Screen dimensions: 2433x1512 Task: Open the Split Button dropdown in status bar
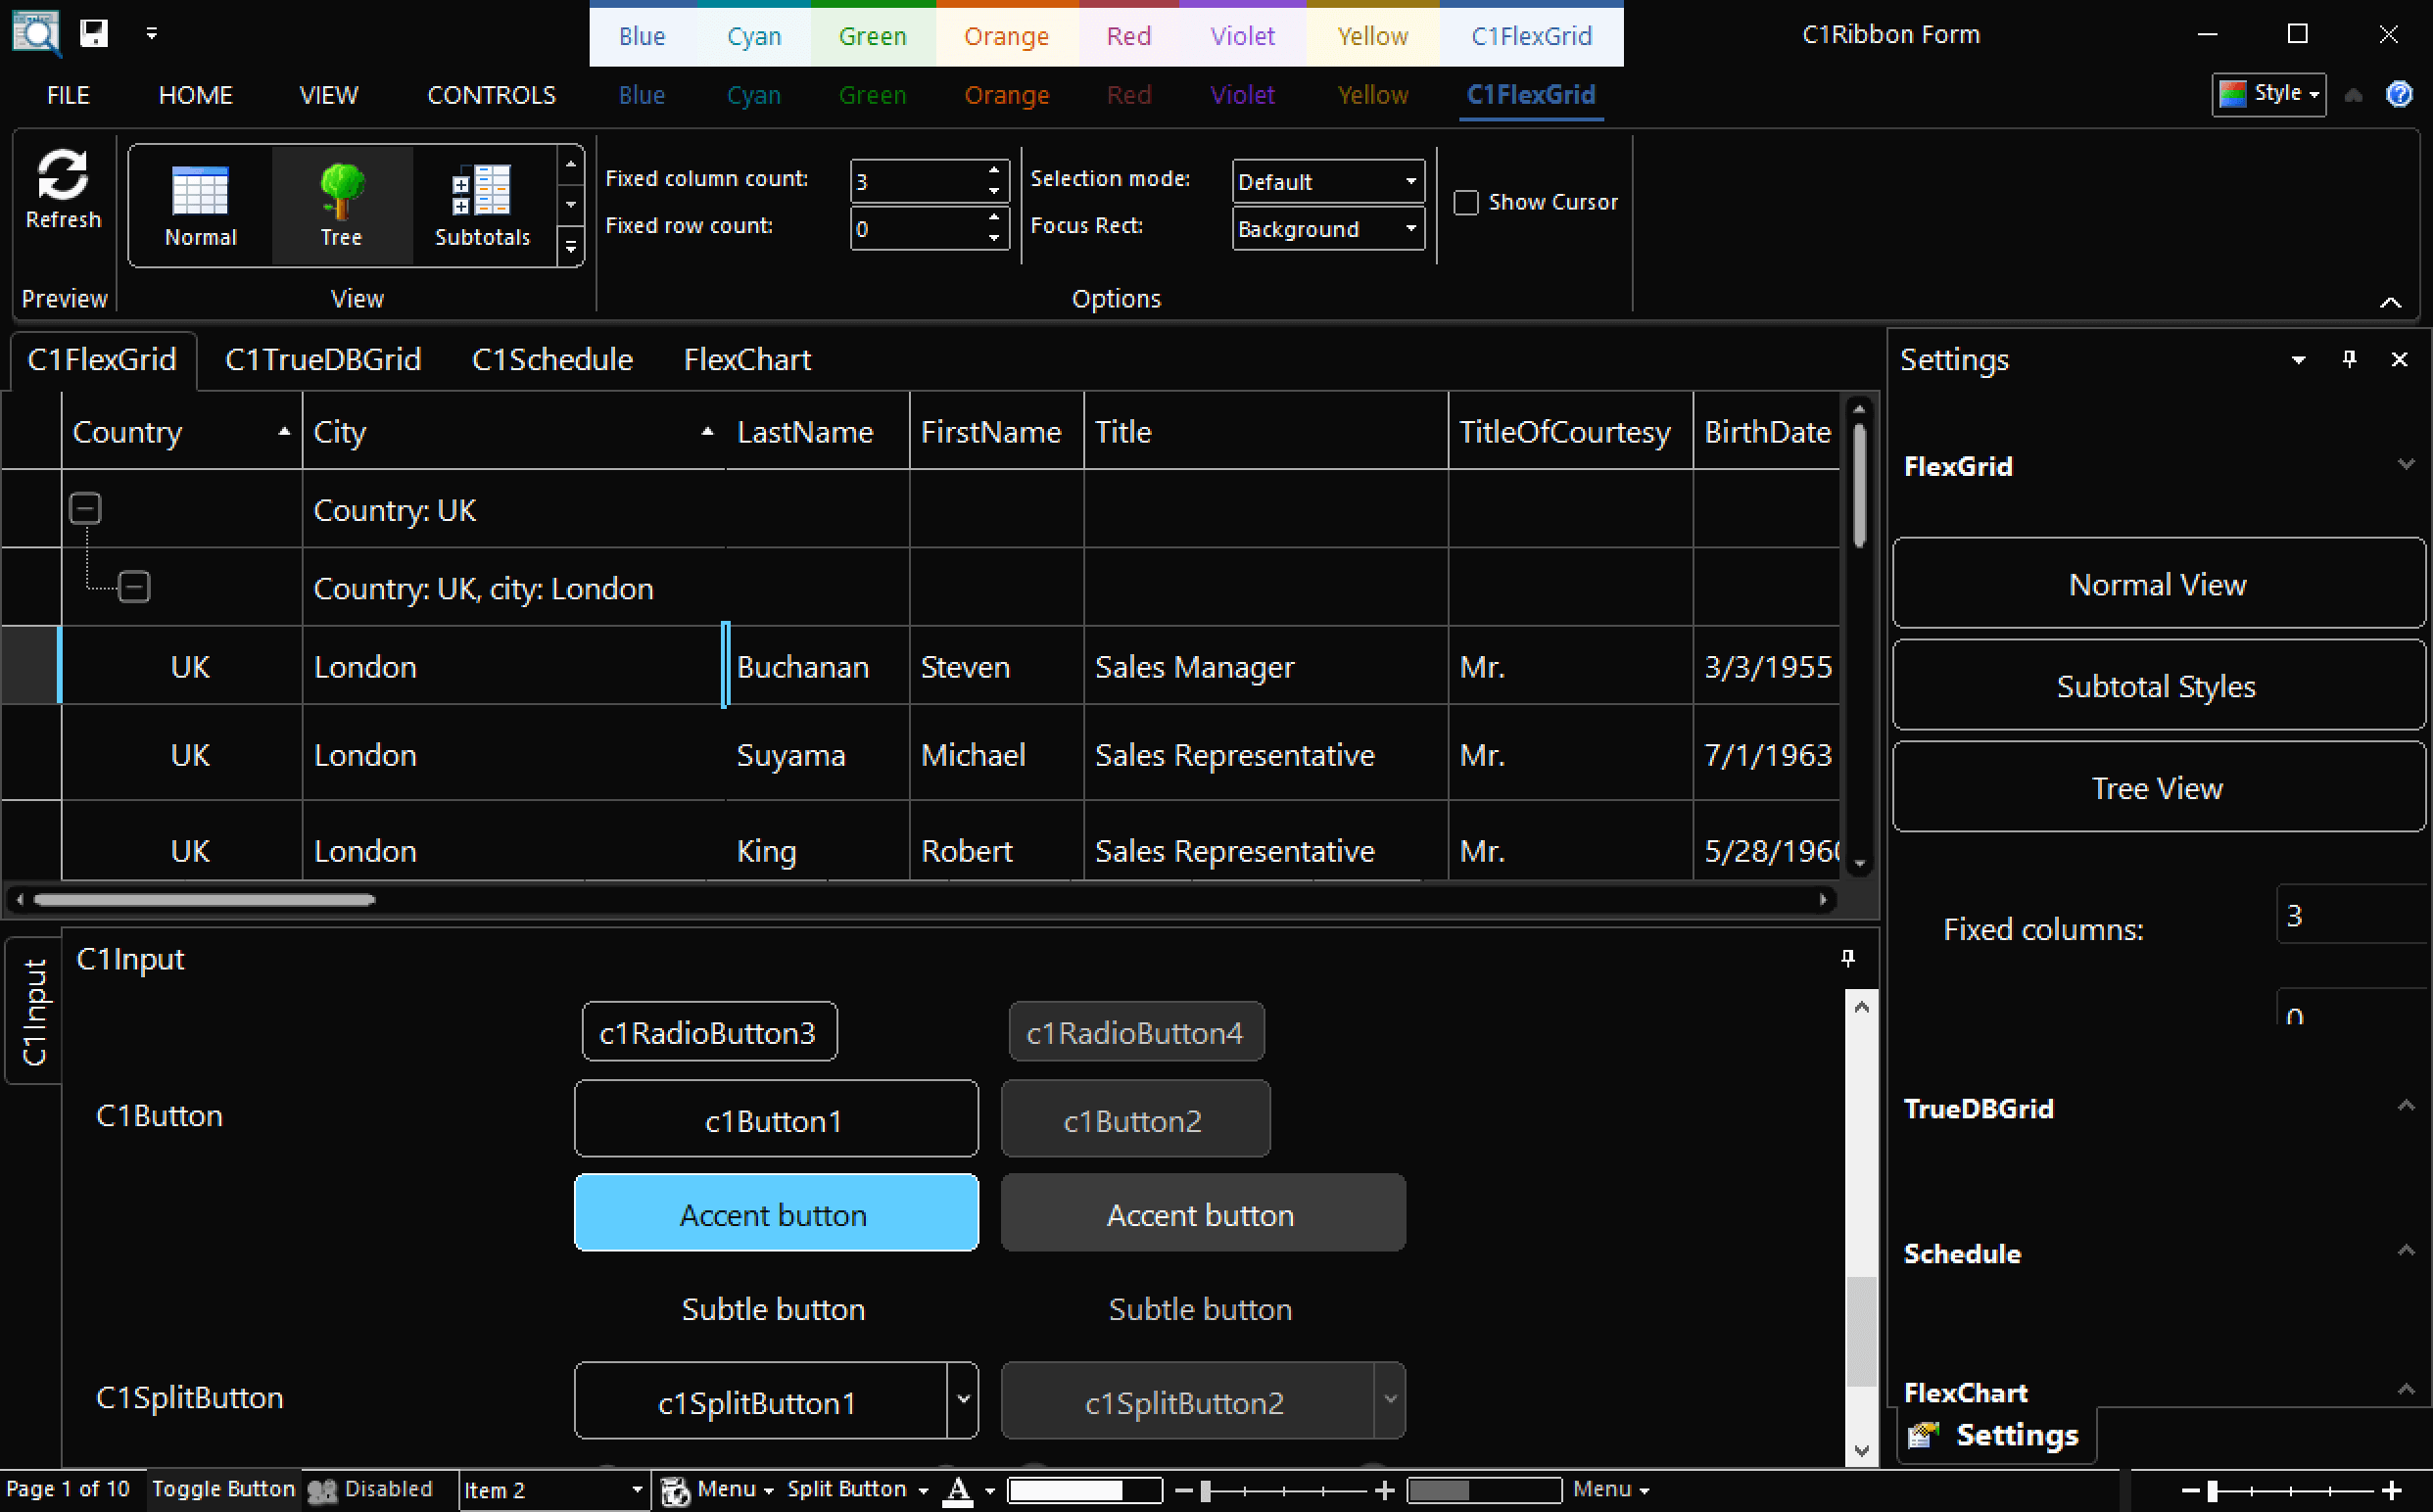coord(922,1491)
